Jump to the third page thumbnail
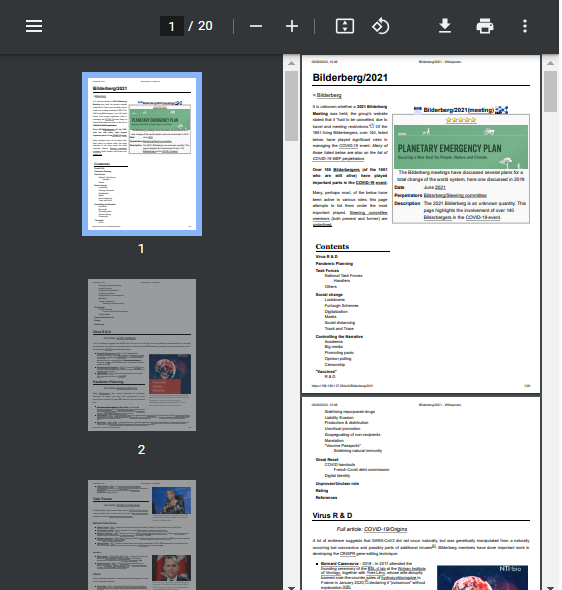The image size is (562, 590). click(142, 535)
